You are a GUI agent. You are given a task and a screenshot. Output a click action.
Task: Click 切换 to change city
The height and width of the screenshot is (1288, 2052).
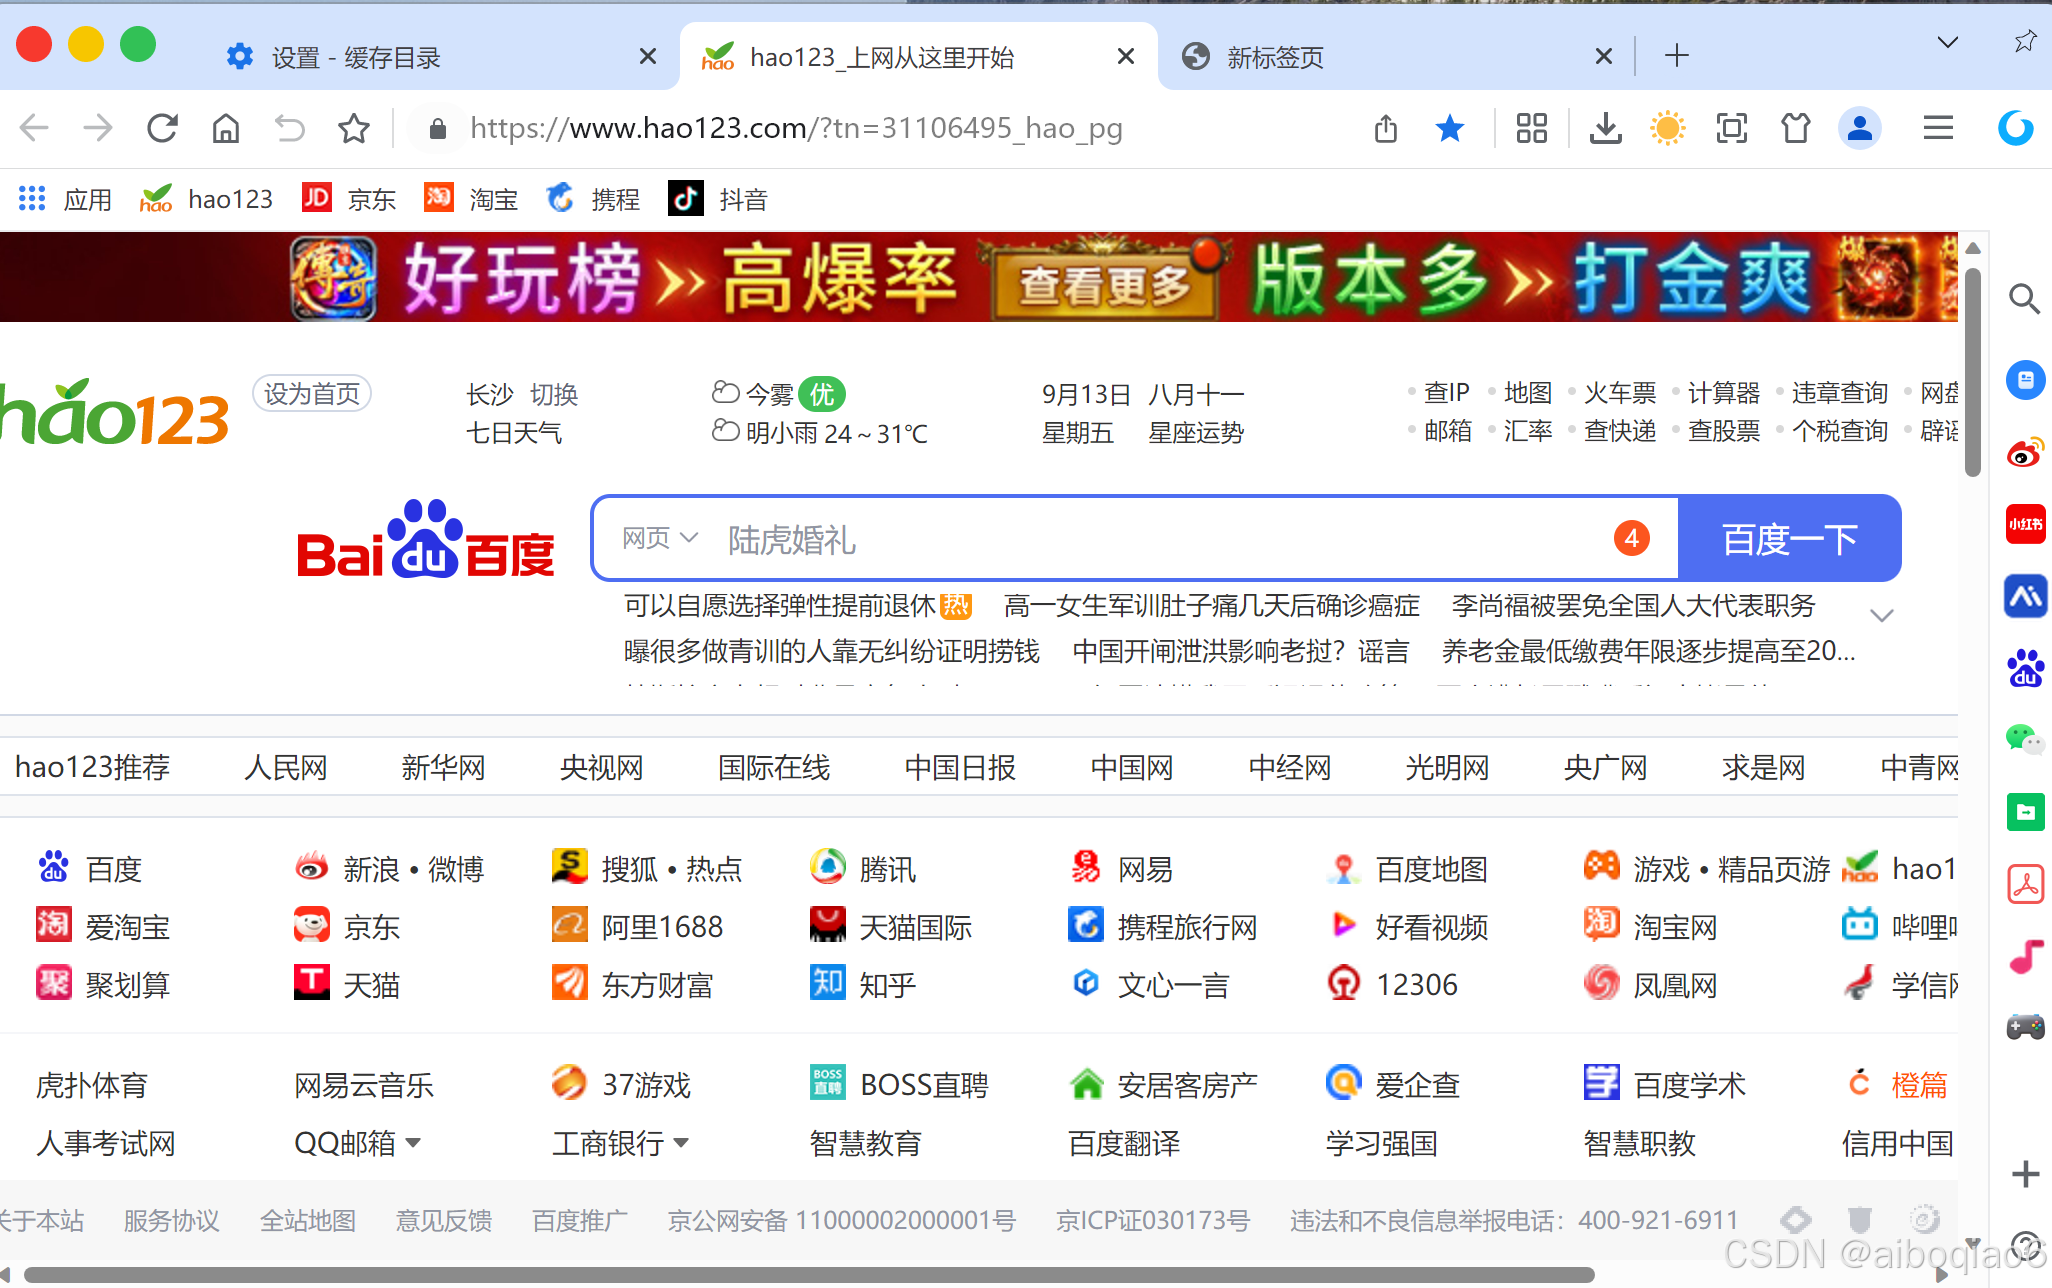(554, 394)
